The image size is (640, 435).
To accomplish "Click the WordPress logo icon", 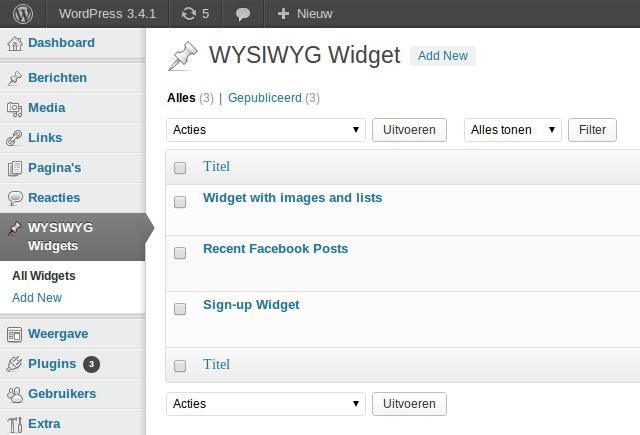I will point(23,14).
